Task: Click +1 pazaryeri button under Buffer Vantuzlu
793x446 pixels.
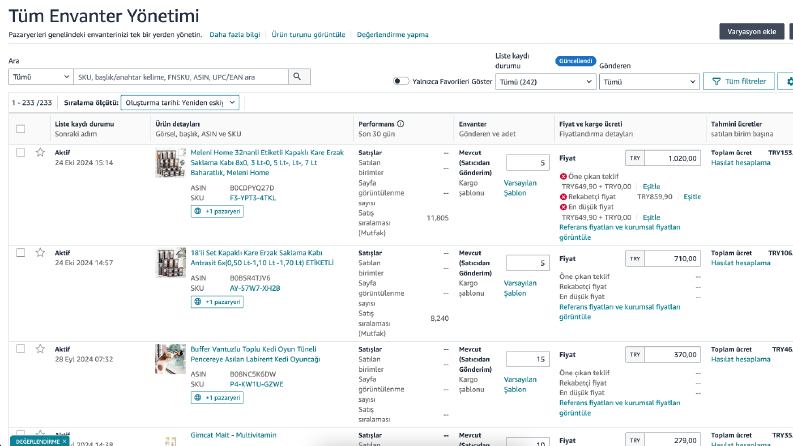Action: pos(217,397)
